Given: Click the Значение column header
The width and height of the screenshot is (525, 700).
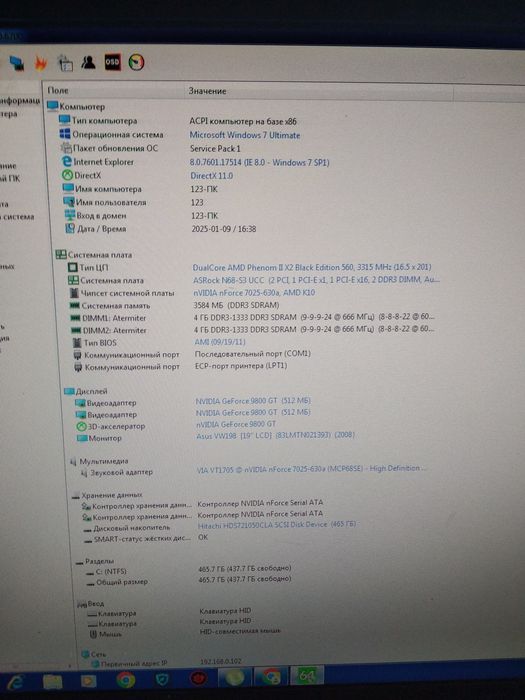Looking at the screenshot, I should coord(207,91).
